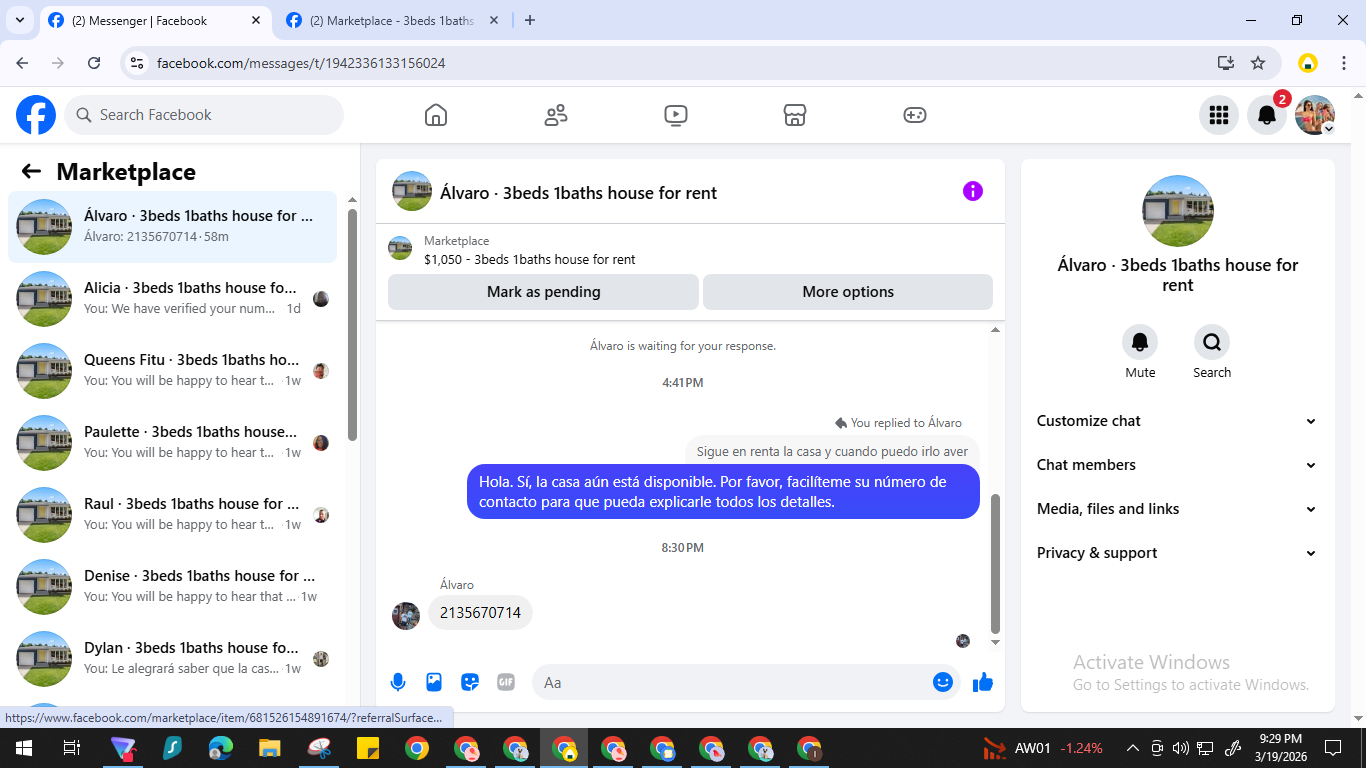Viewport: 1366px width, 768px height.
Task: Click the browser address bar URL
Action: [301, 63]
